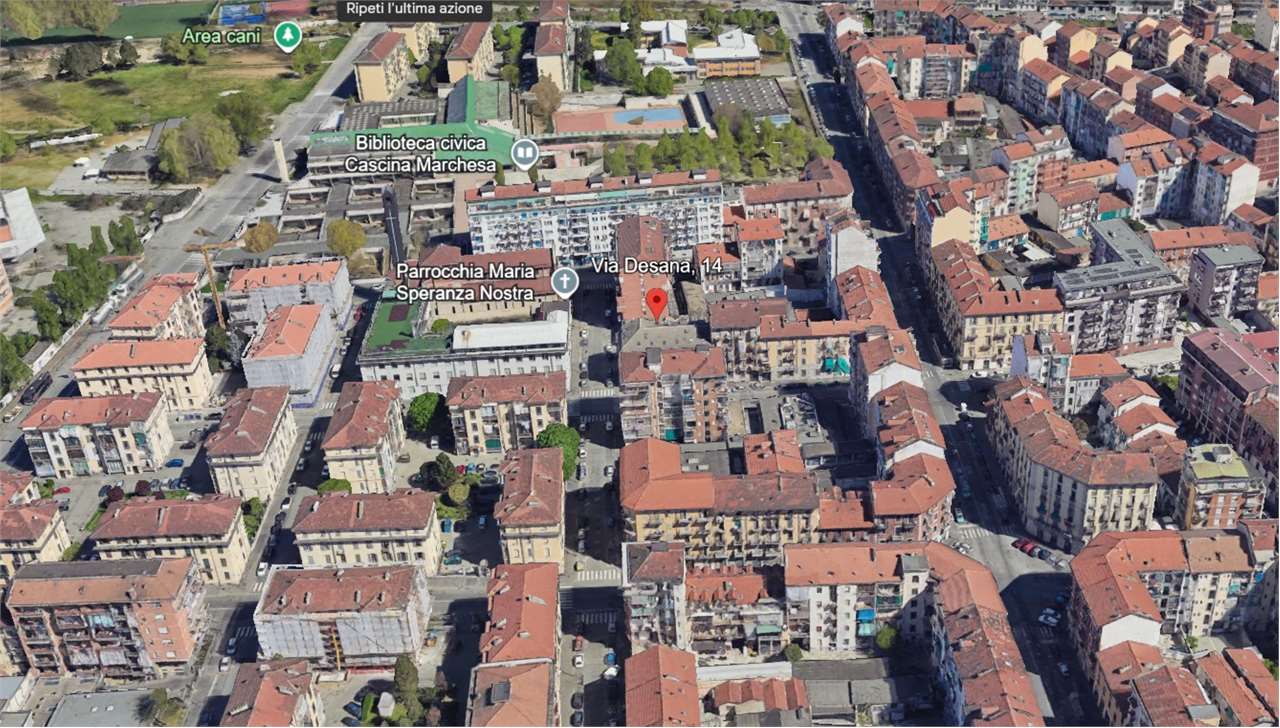This screenshot has width=1280, height=728.
Task: Click the Parrocchia Maria Speranza Nostra church icon
Action: pyautogui.click(x=565, y=282)
